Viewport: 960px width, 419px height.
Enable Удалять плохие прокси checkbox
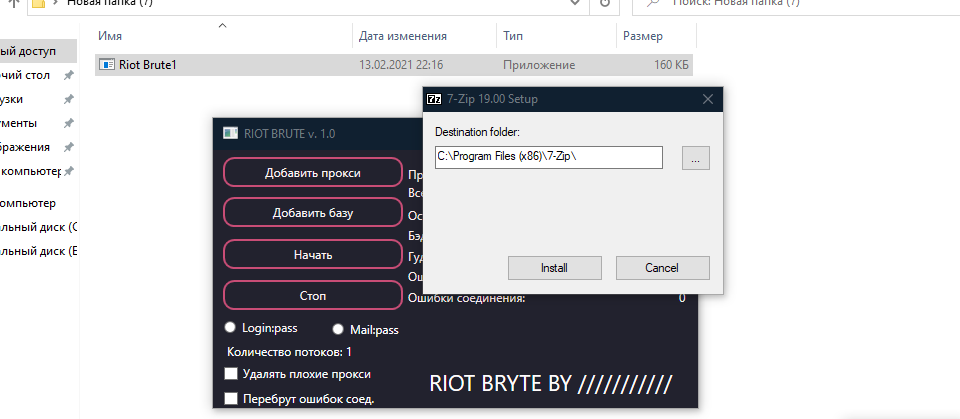[231, 374]
